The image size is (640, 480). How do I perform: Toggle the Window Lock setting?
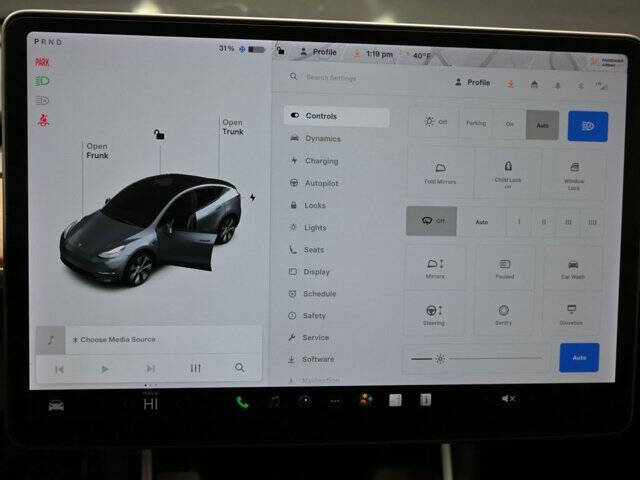coord(574,176)
